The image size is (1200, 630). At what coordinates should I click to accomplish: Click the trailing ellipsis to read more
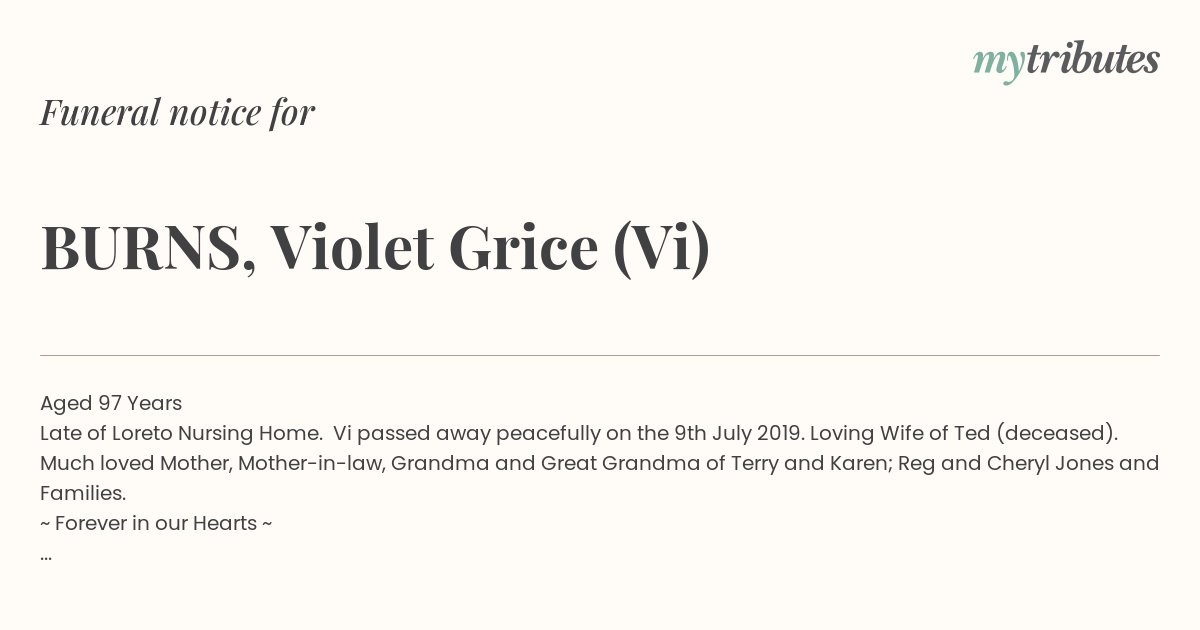[x=46, y=556]
